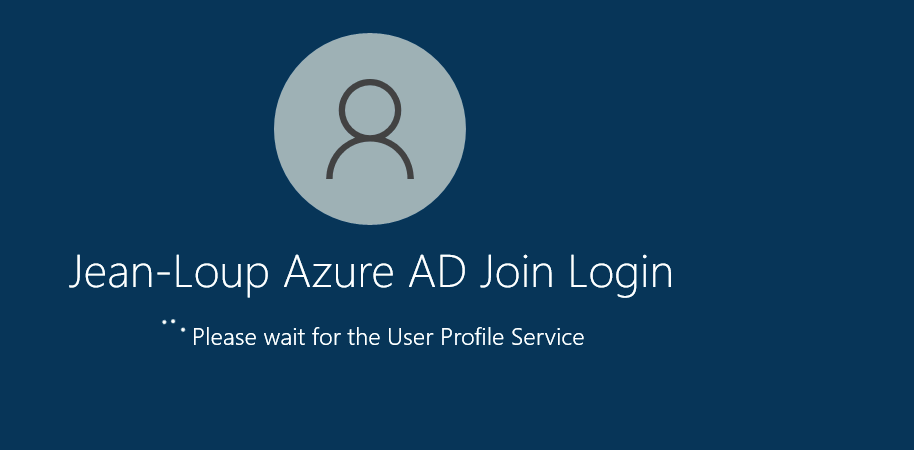Viewport: 914px width, 450px height.
Task: Click the head of the profile silhouette
Action: coord(370,109)
